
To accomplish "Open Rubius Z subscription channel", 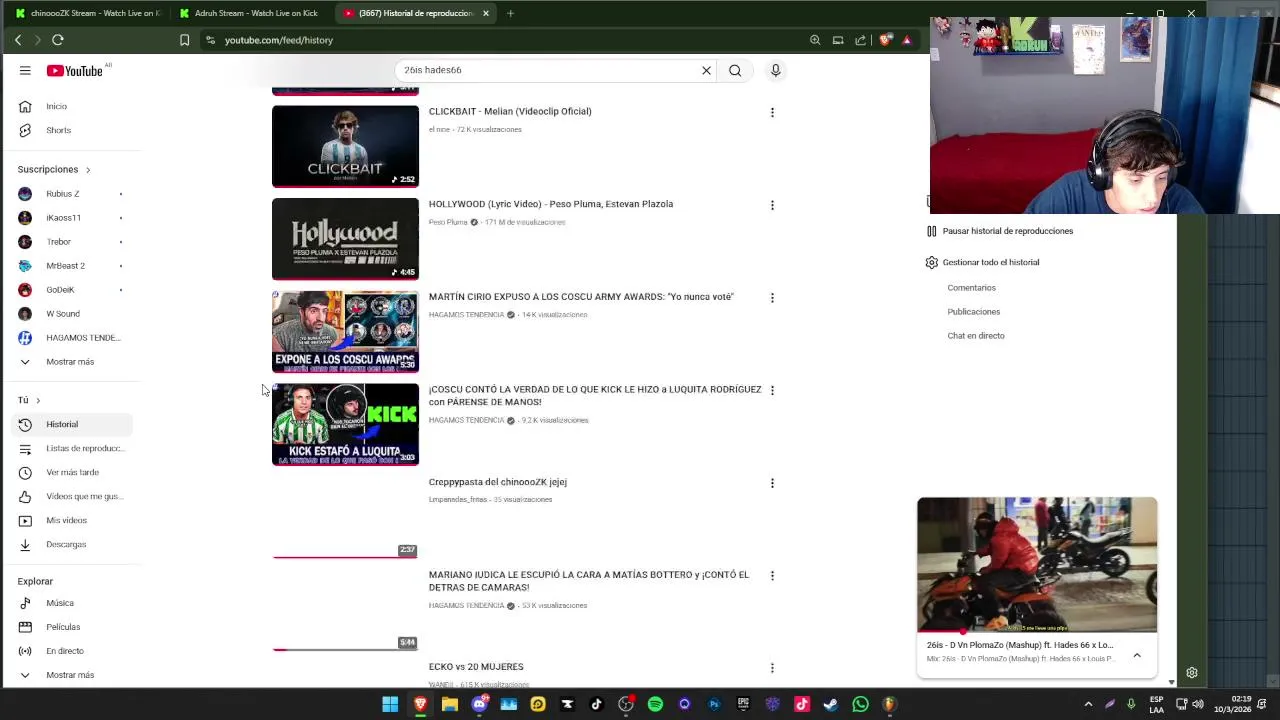I will pos(70,194).
